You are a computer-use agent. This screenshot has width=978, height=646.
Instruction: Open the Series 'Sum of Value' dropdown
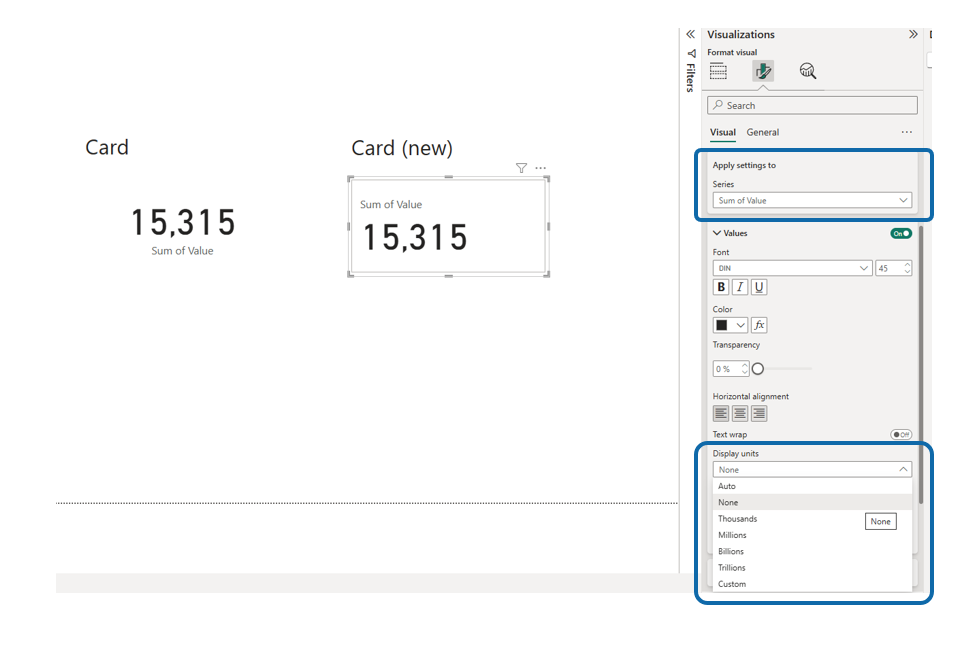812,200
